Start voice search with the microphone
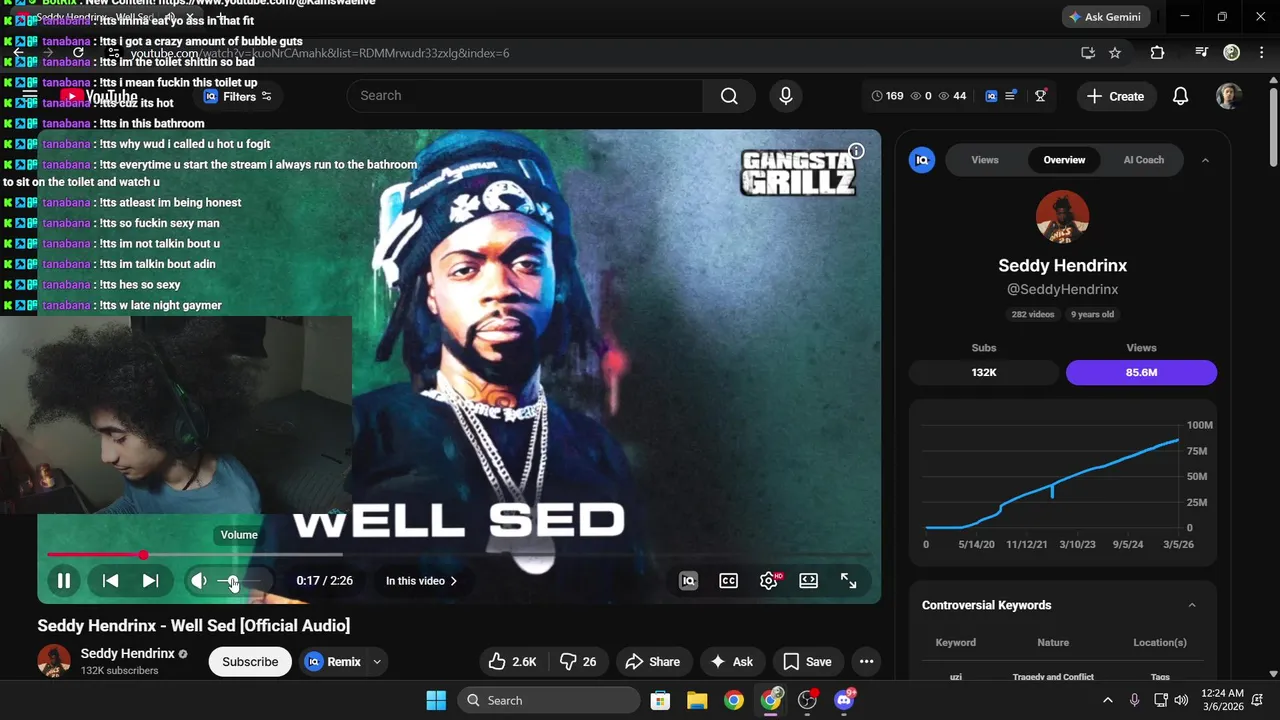Screen dimensions: 1280x720 tap(786, 96)
